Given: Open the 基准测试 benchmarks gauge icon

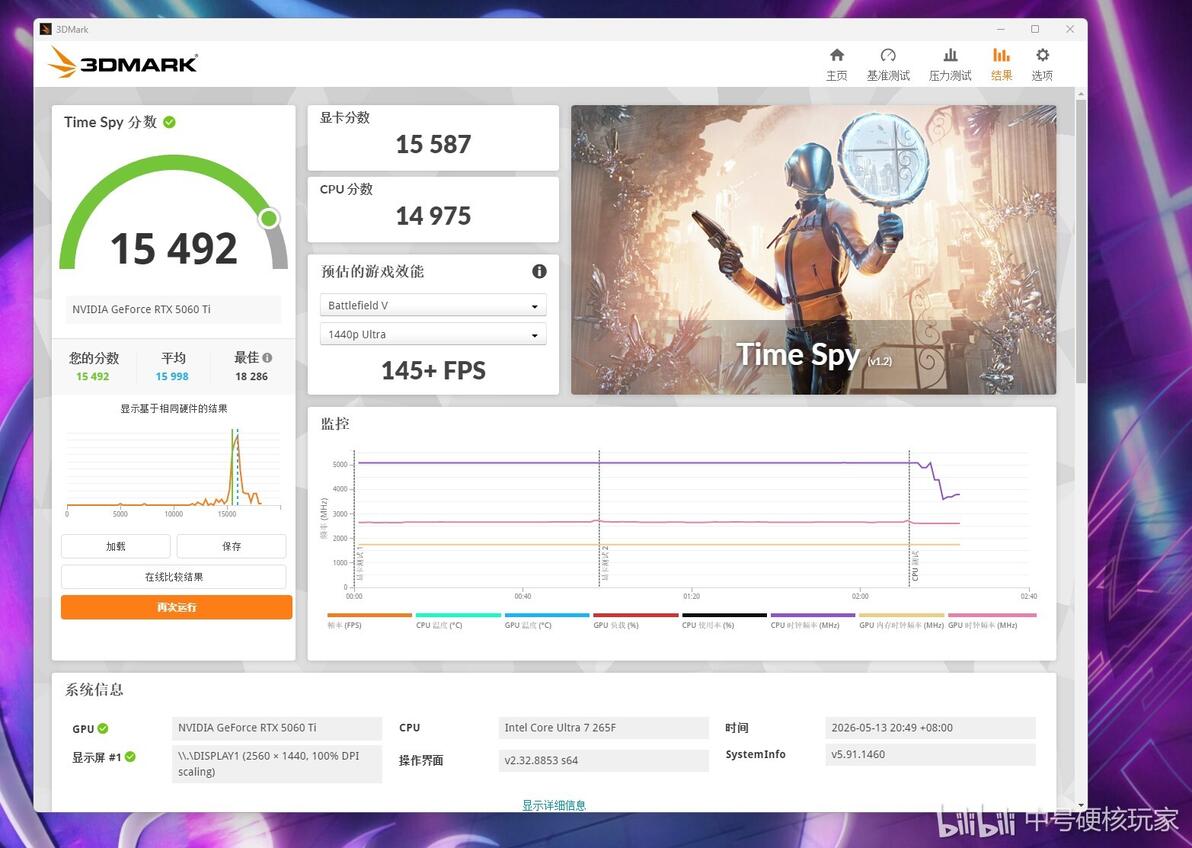Looking at the screenshot, I should (888, 55).
